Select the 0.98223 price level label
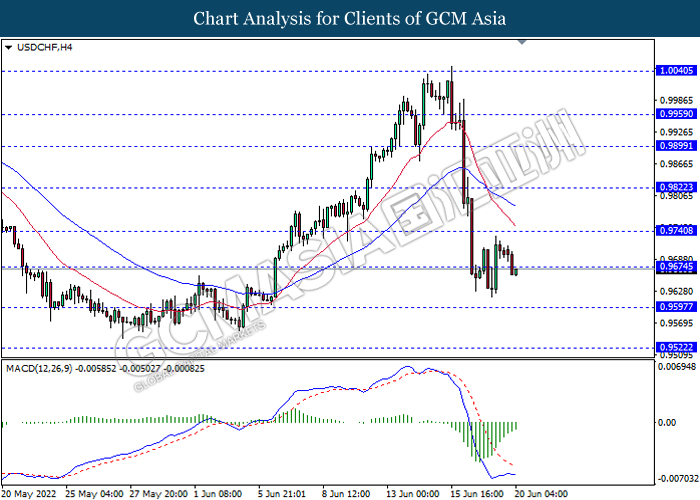700x500 pixels. point(676,187)
